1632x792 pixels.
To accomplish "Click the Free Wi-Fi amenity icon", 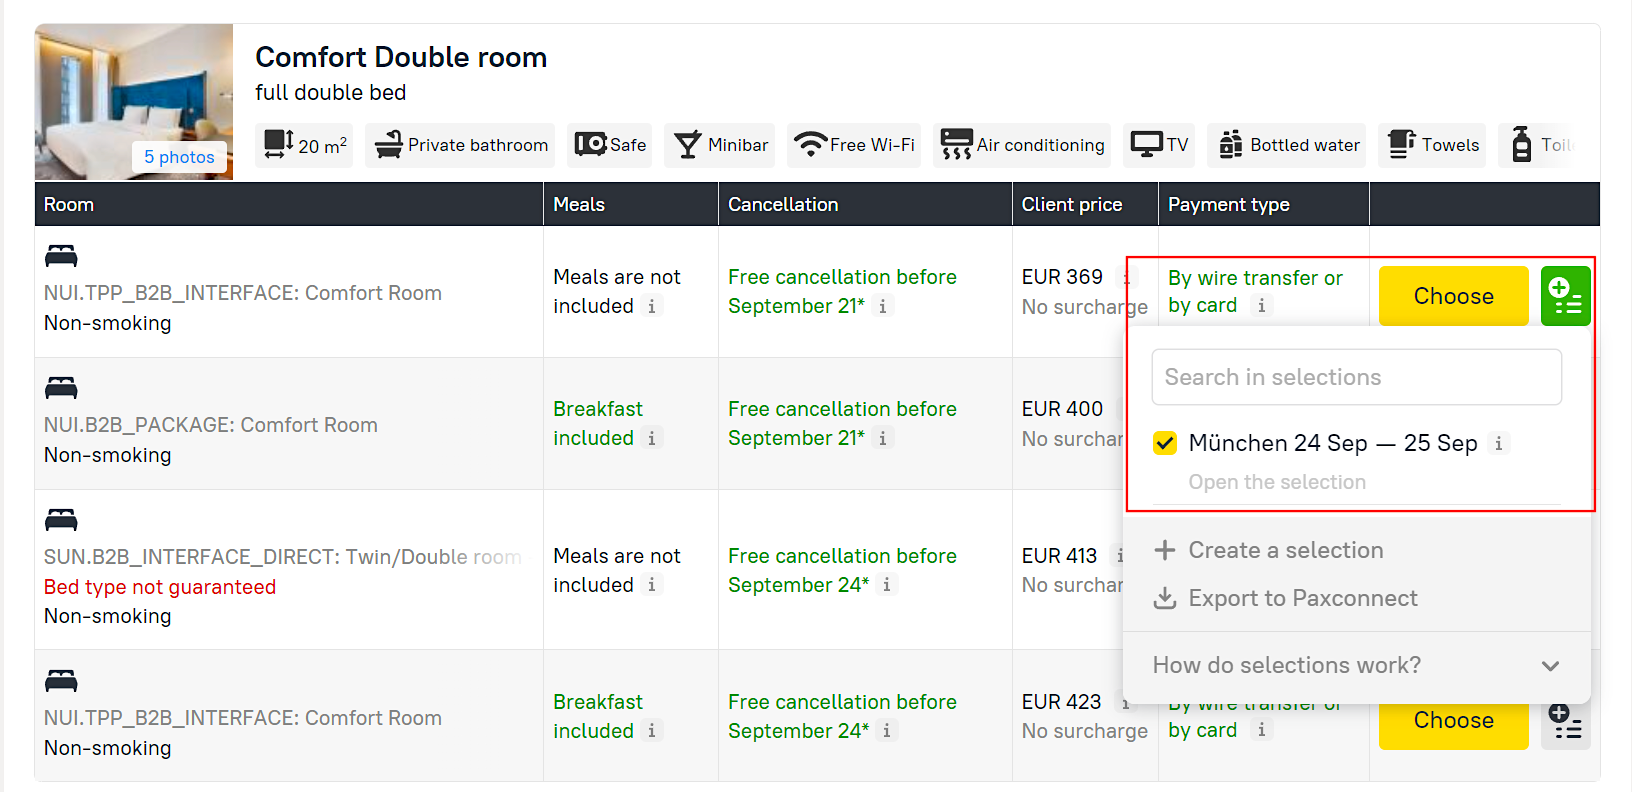I will pyautogui.click(x=810, y=145).
